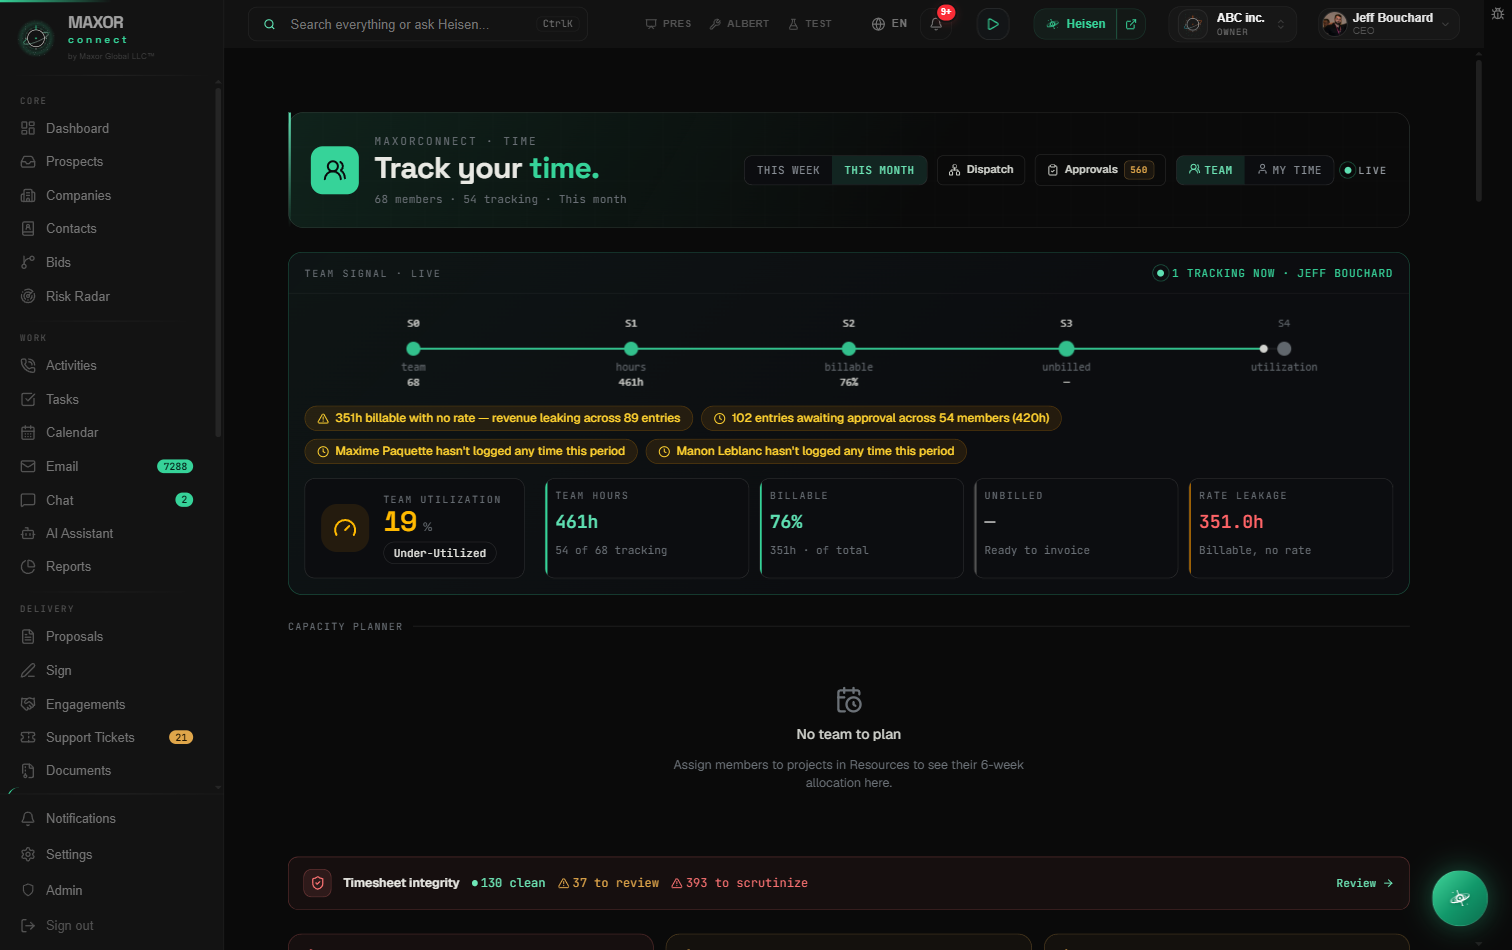This screenshot has width=1512, height=950.
Task: Open the Billable 76% card
Action: tap(861, 528)
